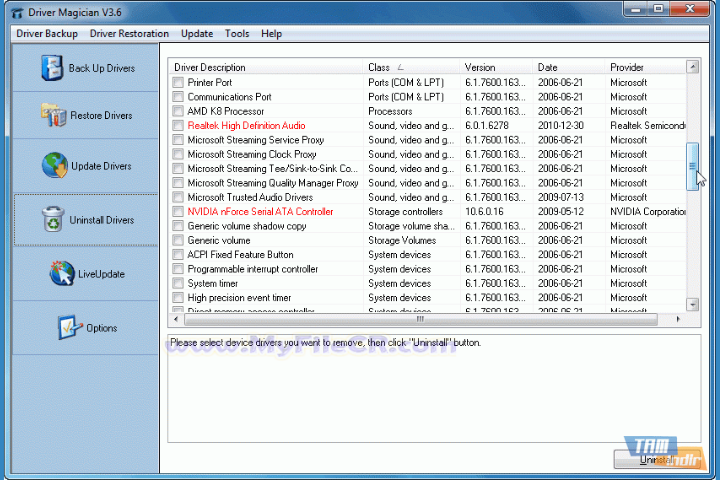This screenshot has width=720, height=480.
Task: Check Microsoft Trusted Audio Drivers checkbox
Action: coord(178,197)
